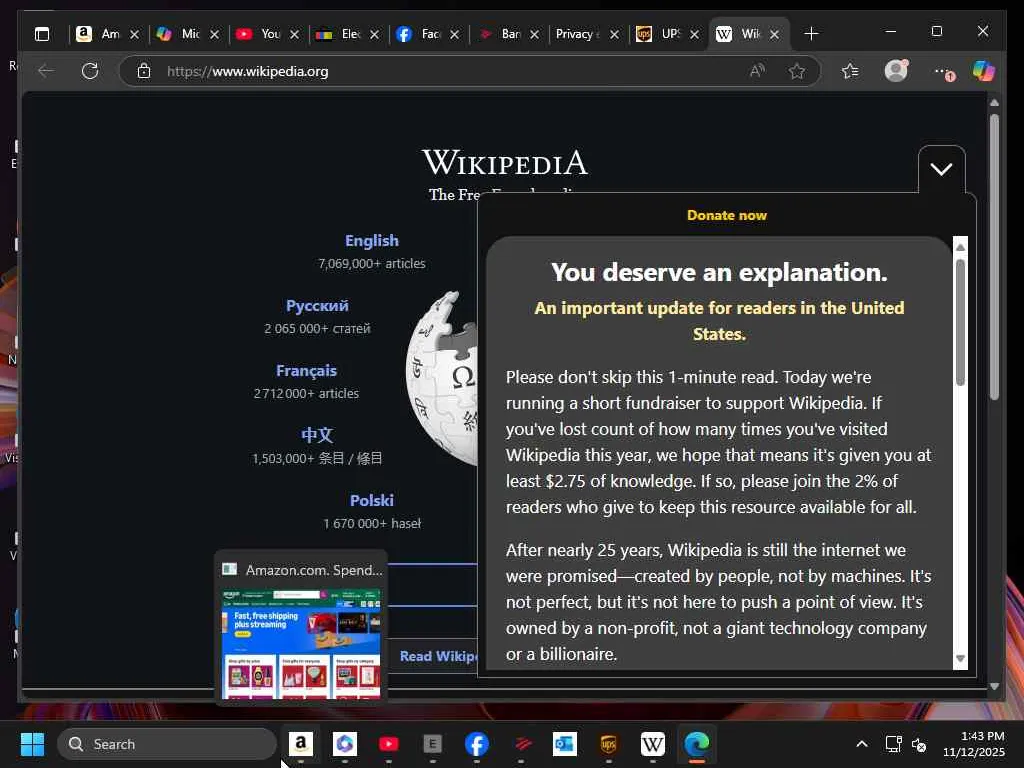Open Microsoft Edge from the taskbar
The height and width of the screenshot is (768, 1024).
[x=697, y=744]
